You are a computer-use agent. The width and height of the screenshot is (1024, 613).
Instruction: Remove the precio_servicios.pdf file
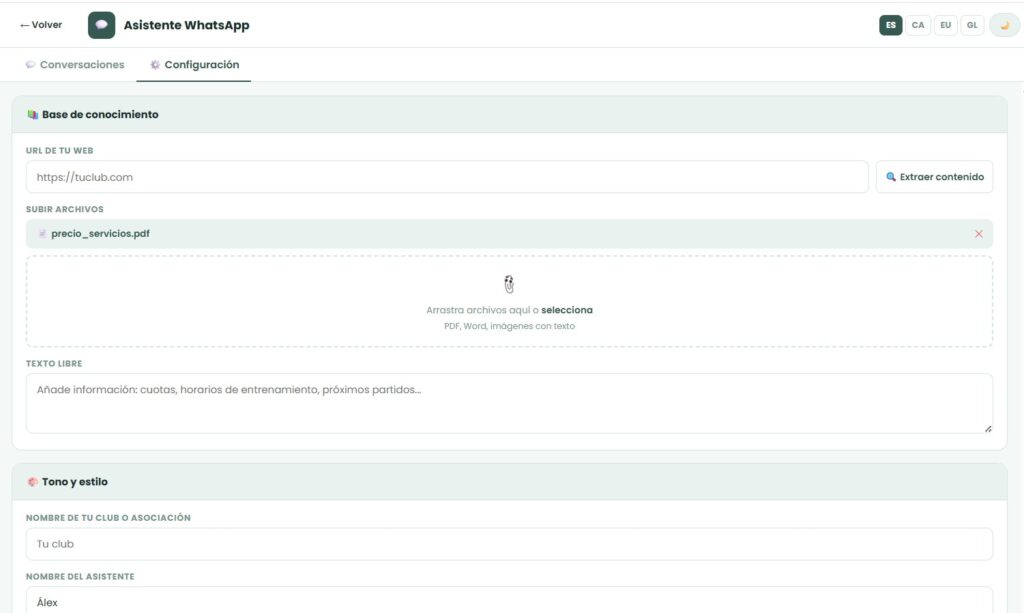pos(978,234)
